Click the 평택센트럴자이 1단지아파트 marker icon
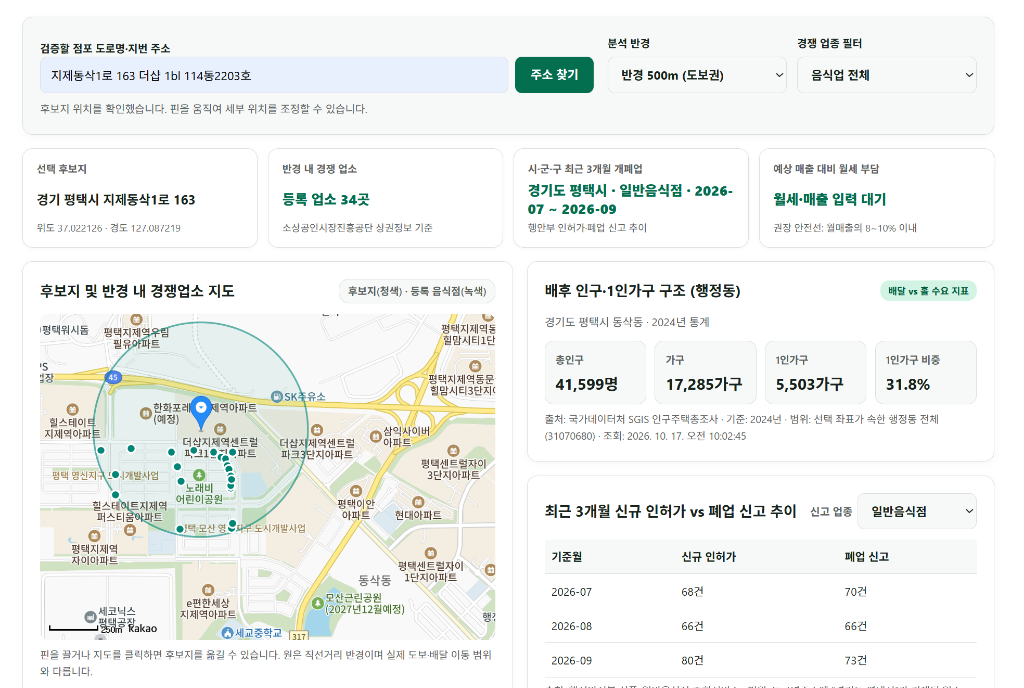The width and height of the screenshot is (1024, 688). coord(430,553)
